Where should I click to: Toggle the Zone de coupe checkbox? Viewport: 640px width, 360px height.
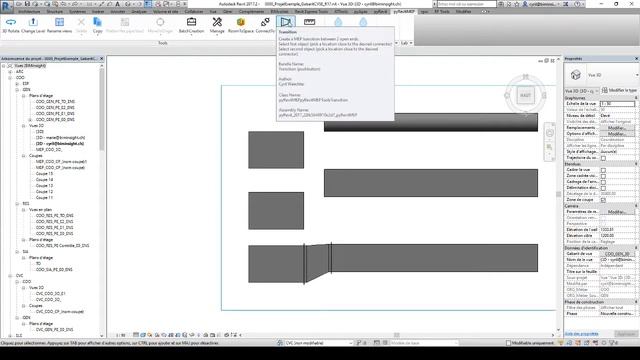click(603, 200)
